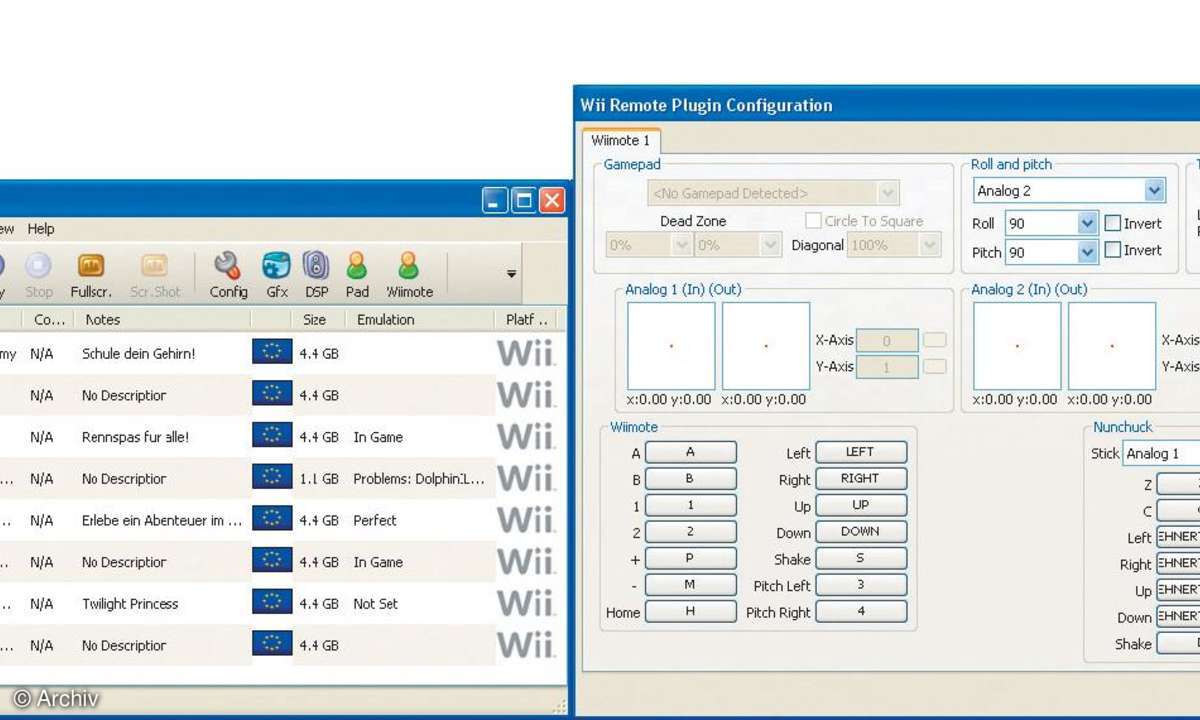Click the Shake mapping button S
The image size is (1200, 720).
pos(861,559)
